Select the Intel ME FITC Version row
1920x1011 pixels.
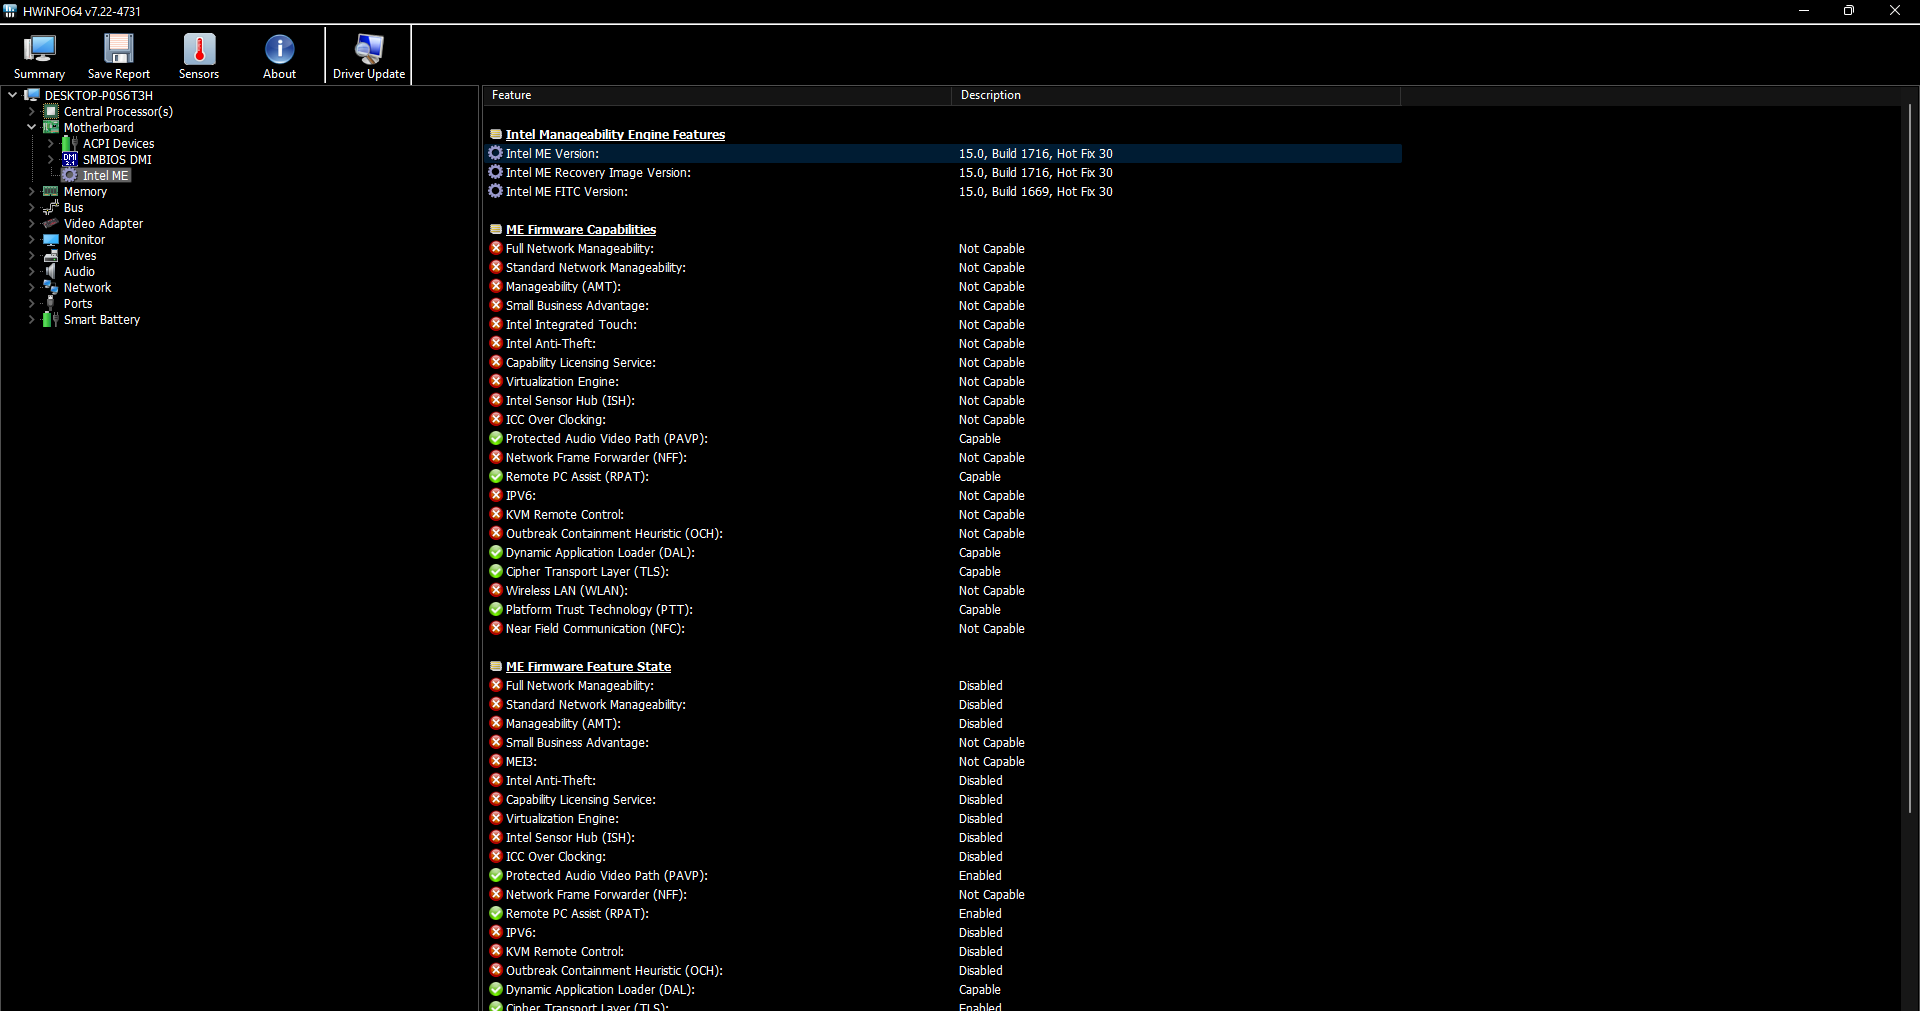944,191
